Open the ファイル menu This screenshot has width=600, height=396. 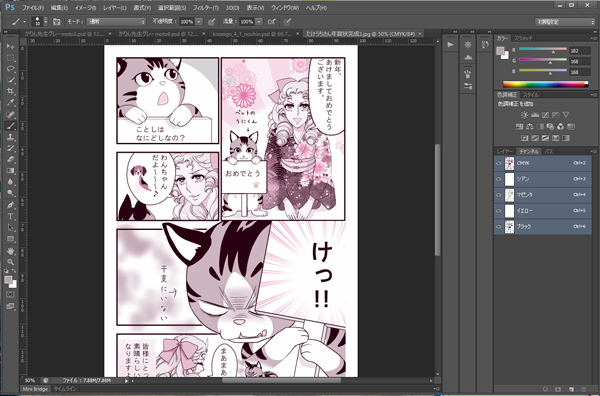[x=33, y=8]
